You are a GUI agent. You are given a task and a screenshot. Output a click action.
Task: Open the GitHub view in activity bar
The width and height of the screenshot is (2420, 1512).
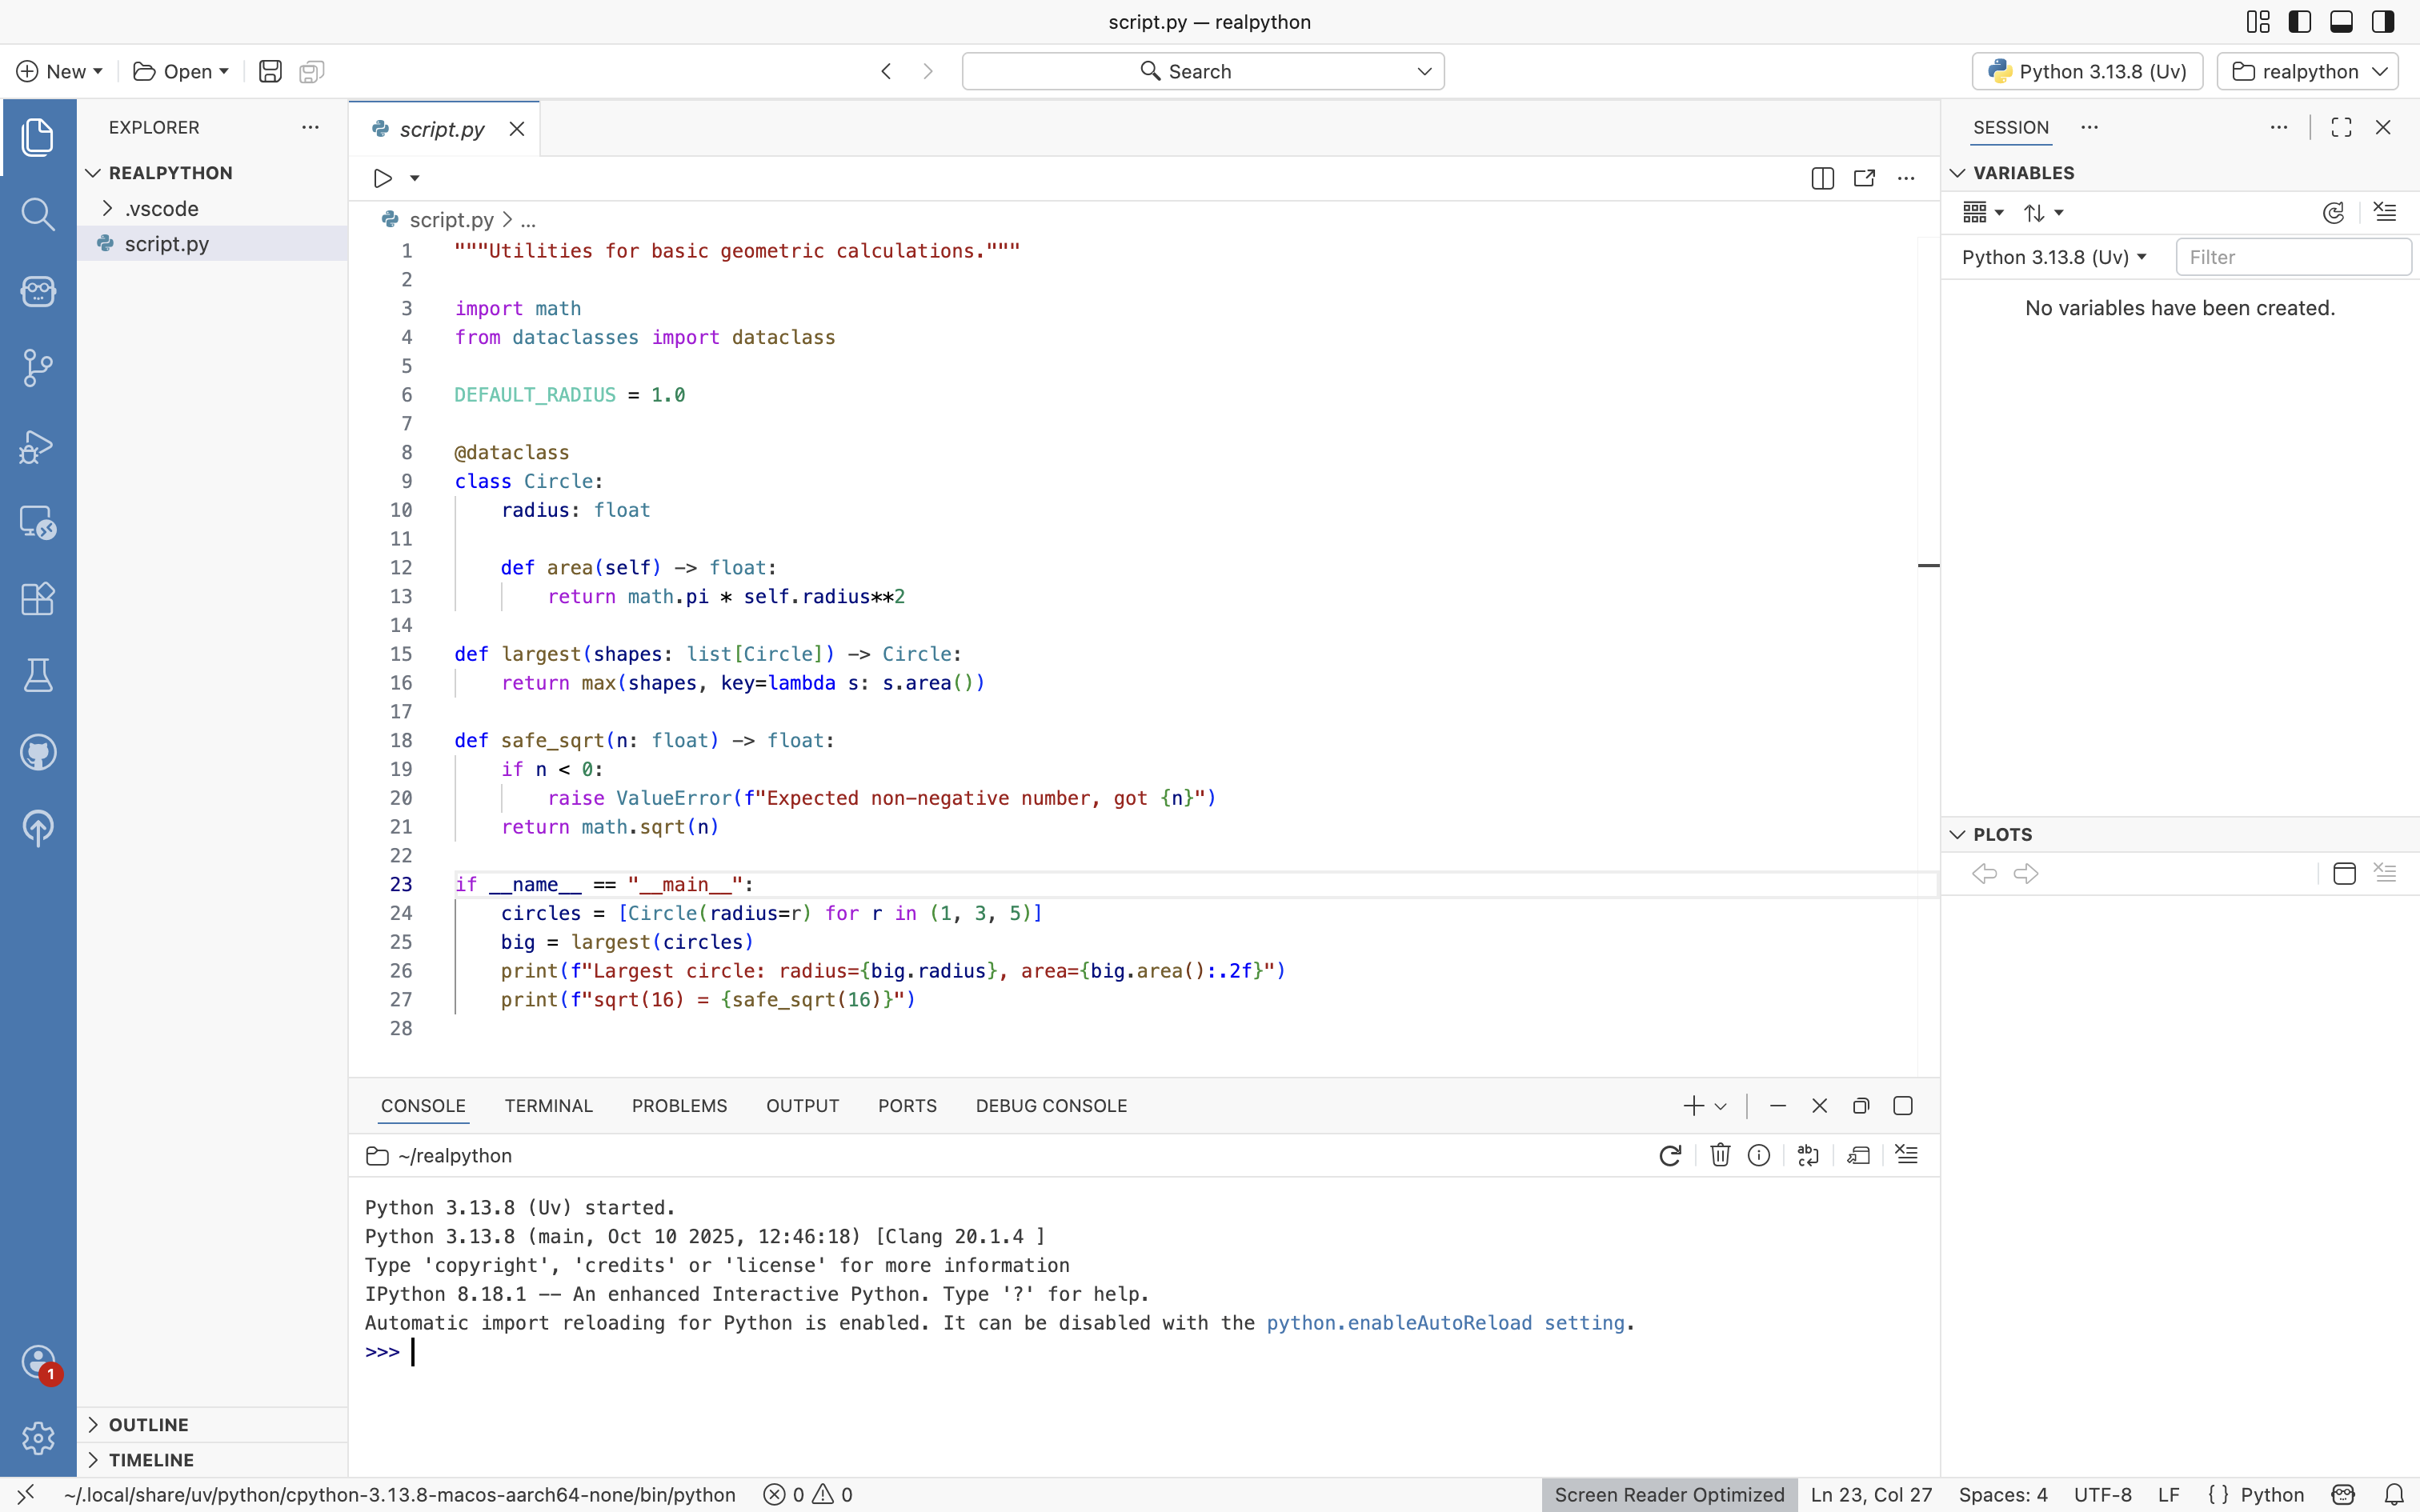click(x=38, y=752)
